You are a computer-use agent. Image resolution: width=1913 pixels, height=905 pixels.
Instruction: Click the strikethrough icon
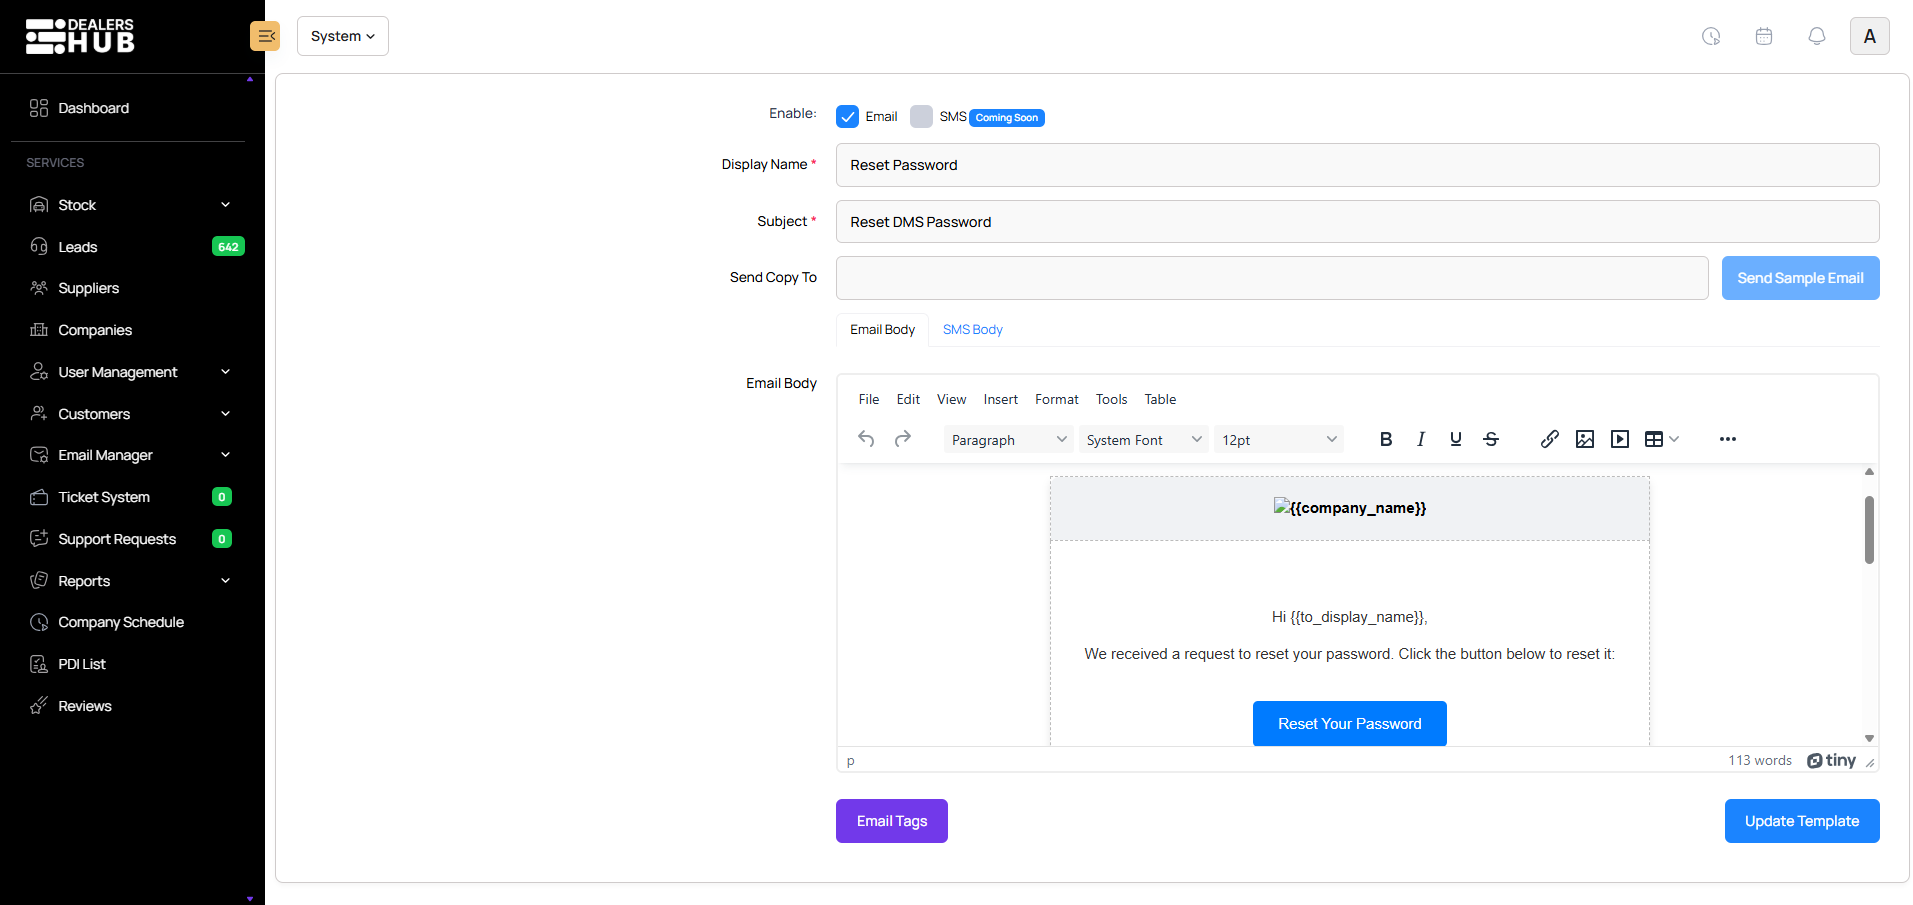click(1490, 439)
